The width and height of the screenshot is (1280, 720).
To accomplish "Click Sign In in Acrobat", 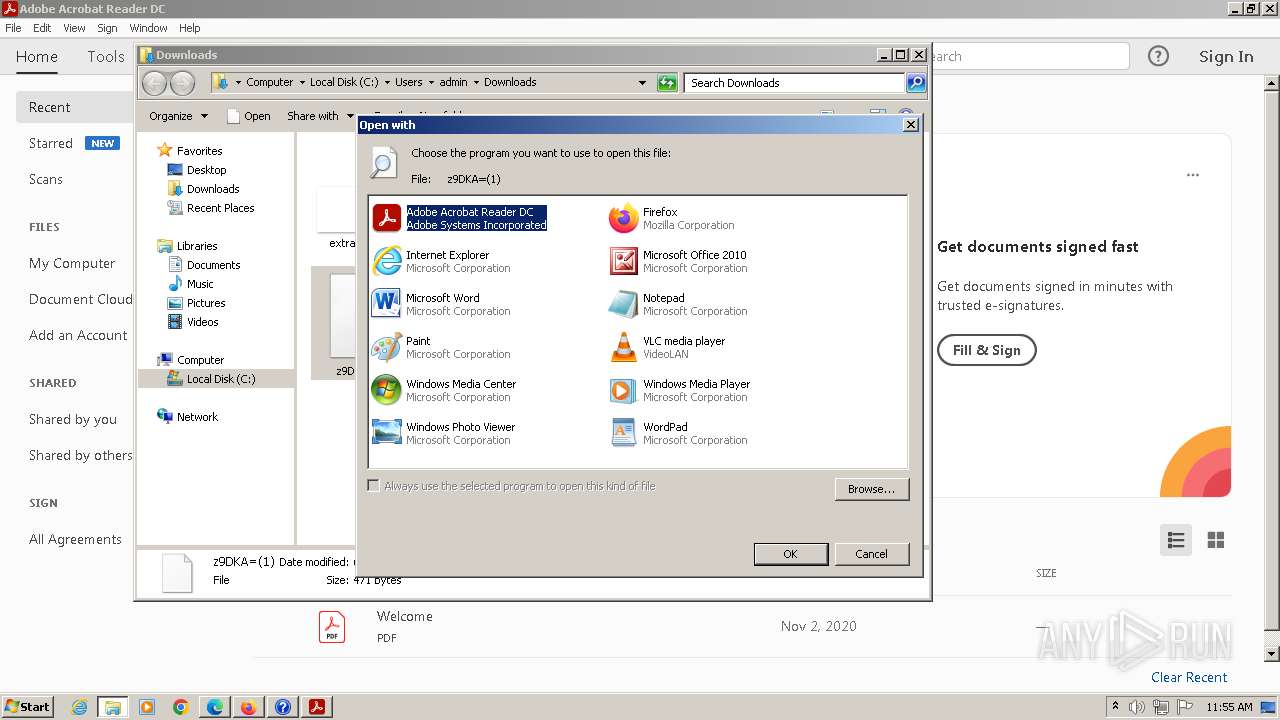I will click(1226, 57).
